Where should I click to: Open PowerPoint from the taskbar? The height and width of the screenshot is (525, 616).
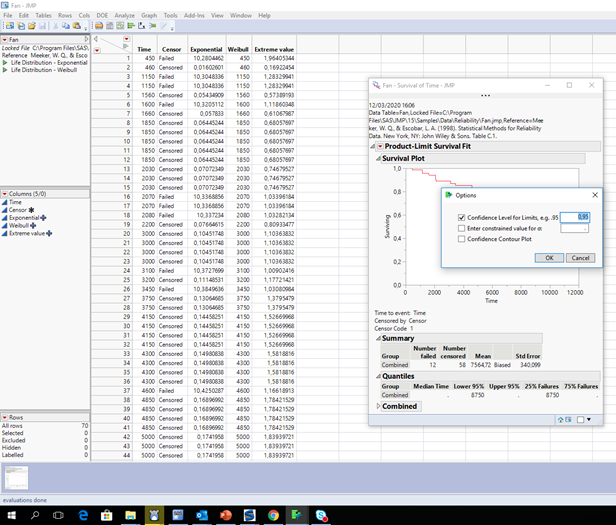[226, 515]
